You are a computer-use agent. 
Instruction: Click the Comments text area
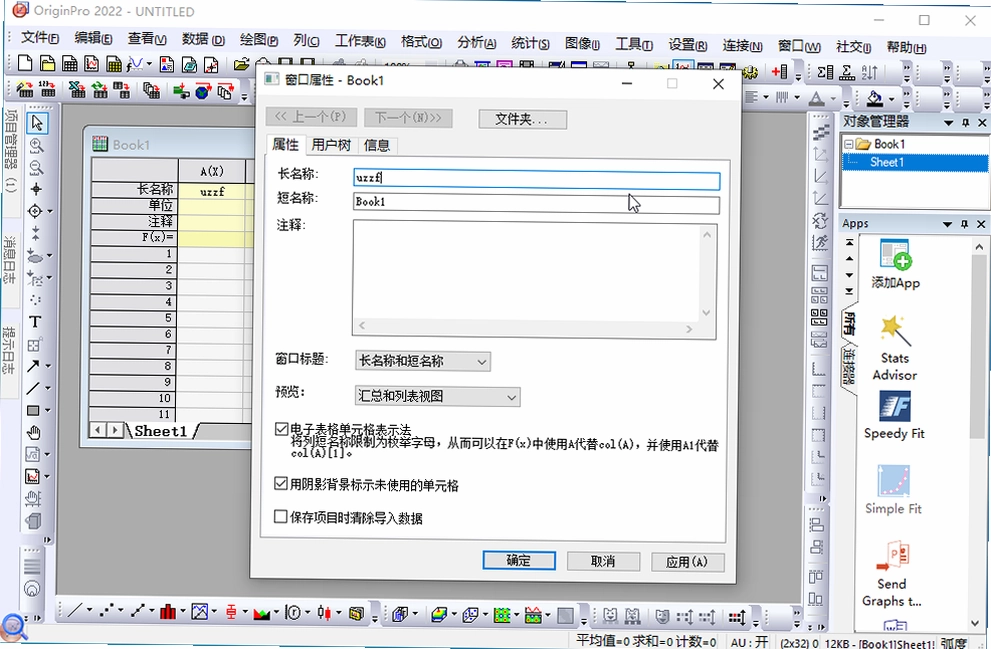coord(534,279)
